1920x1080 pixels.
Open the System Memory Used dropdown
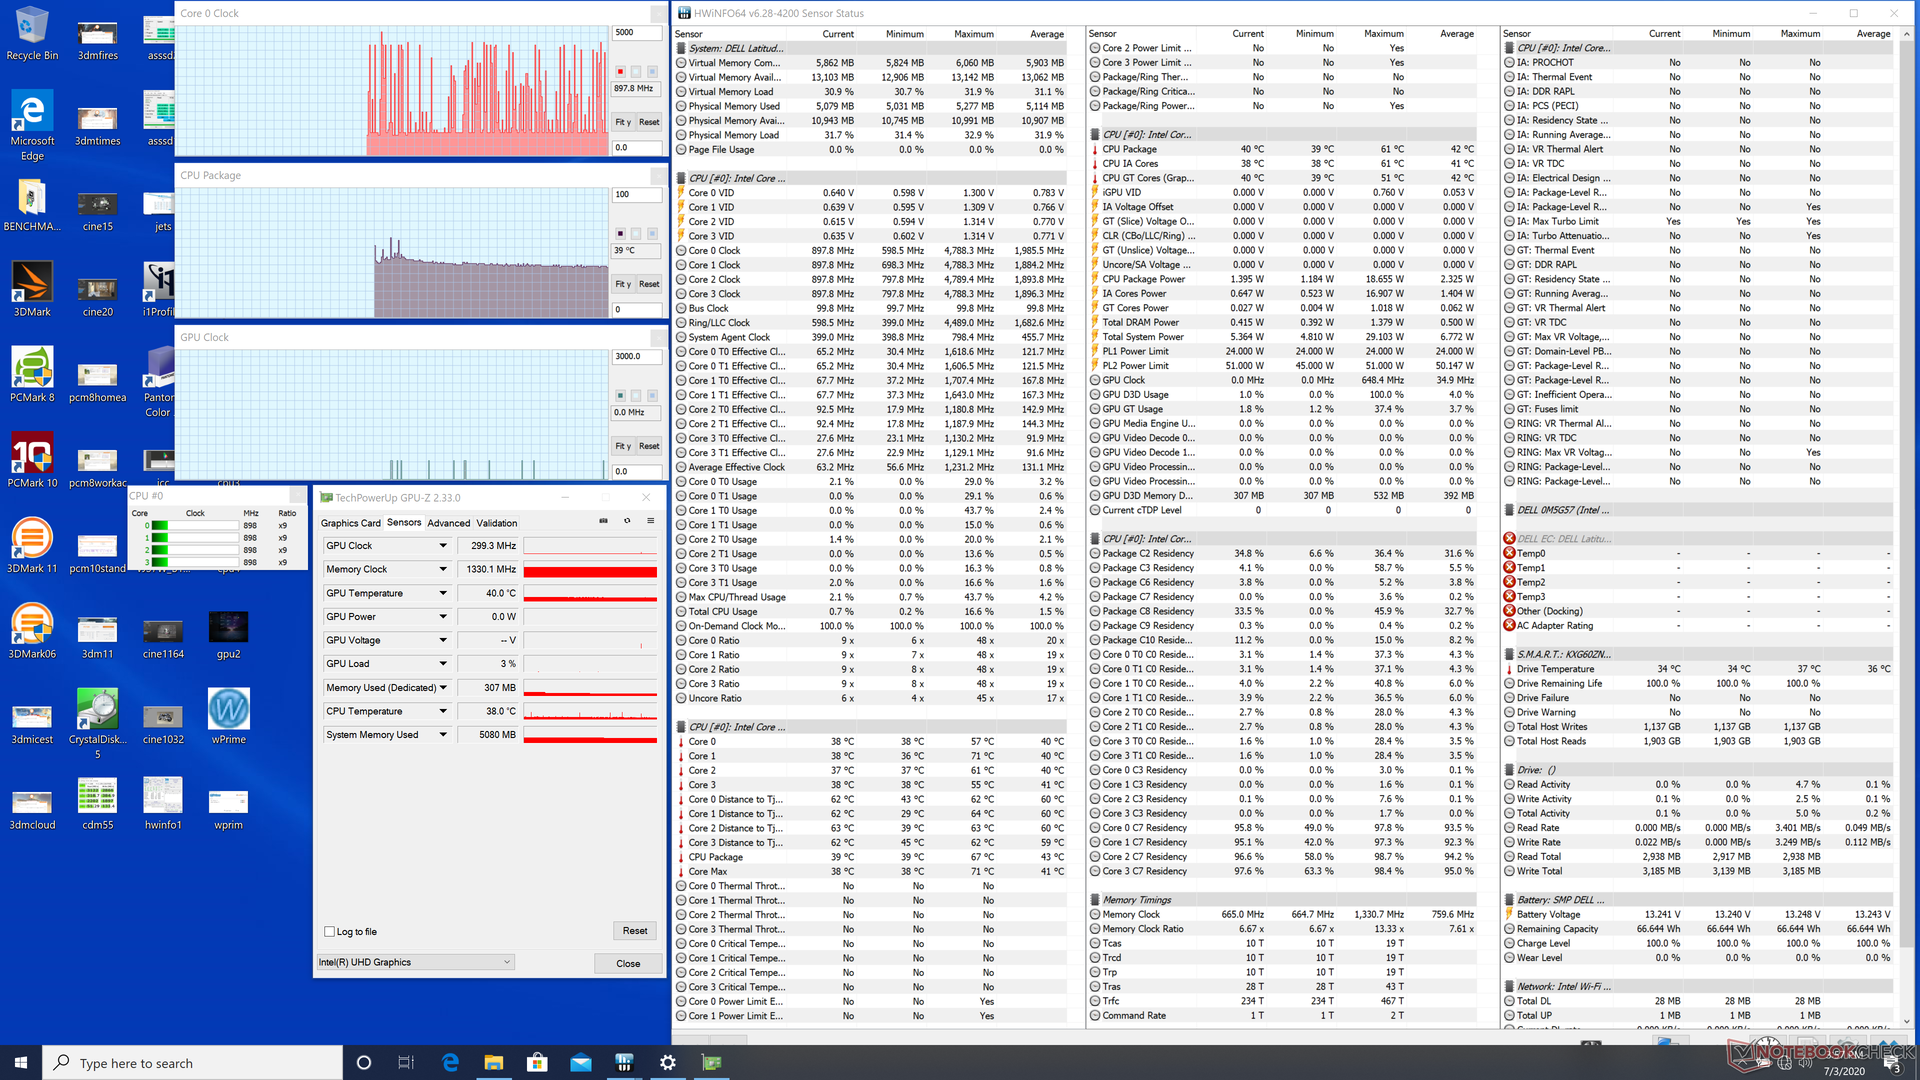[443, 735]
